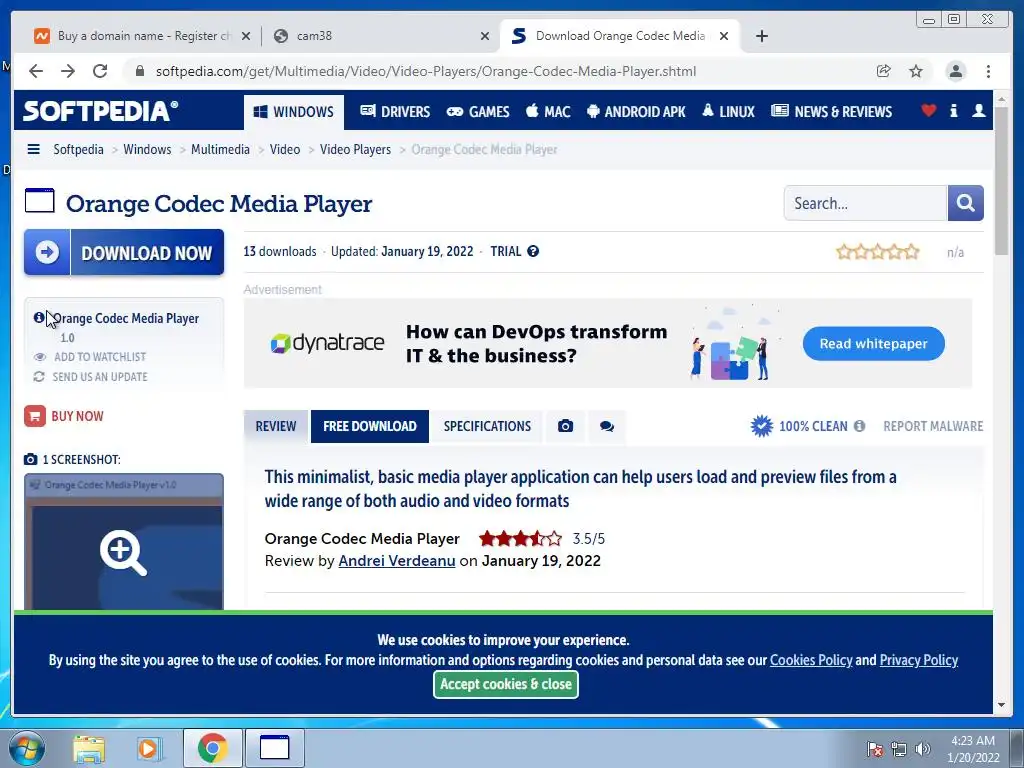
Task: Open Windows Media Player from taskbar
Action: pos(149,748)
